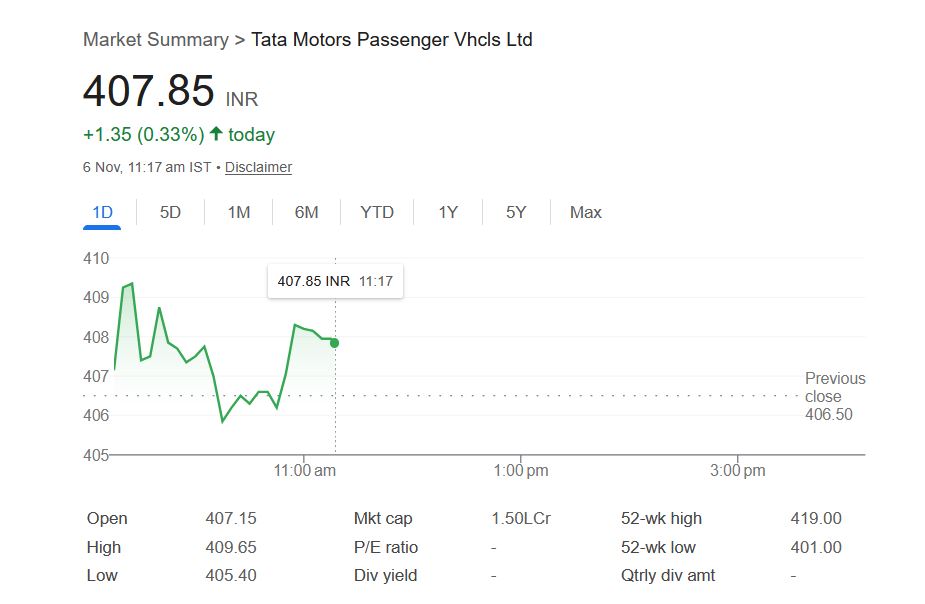Switch to the 1Y chart view

point(448,212)
